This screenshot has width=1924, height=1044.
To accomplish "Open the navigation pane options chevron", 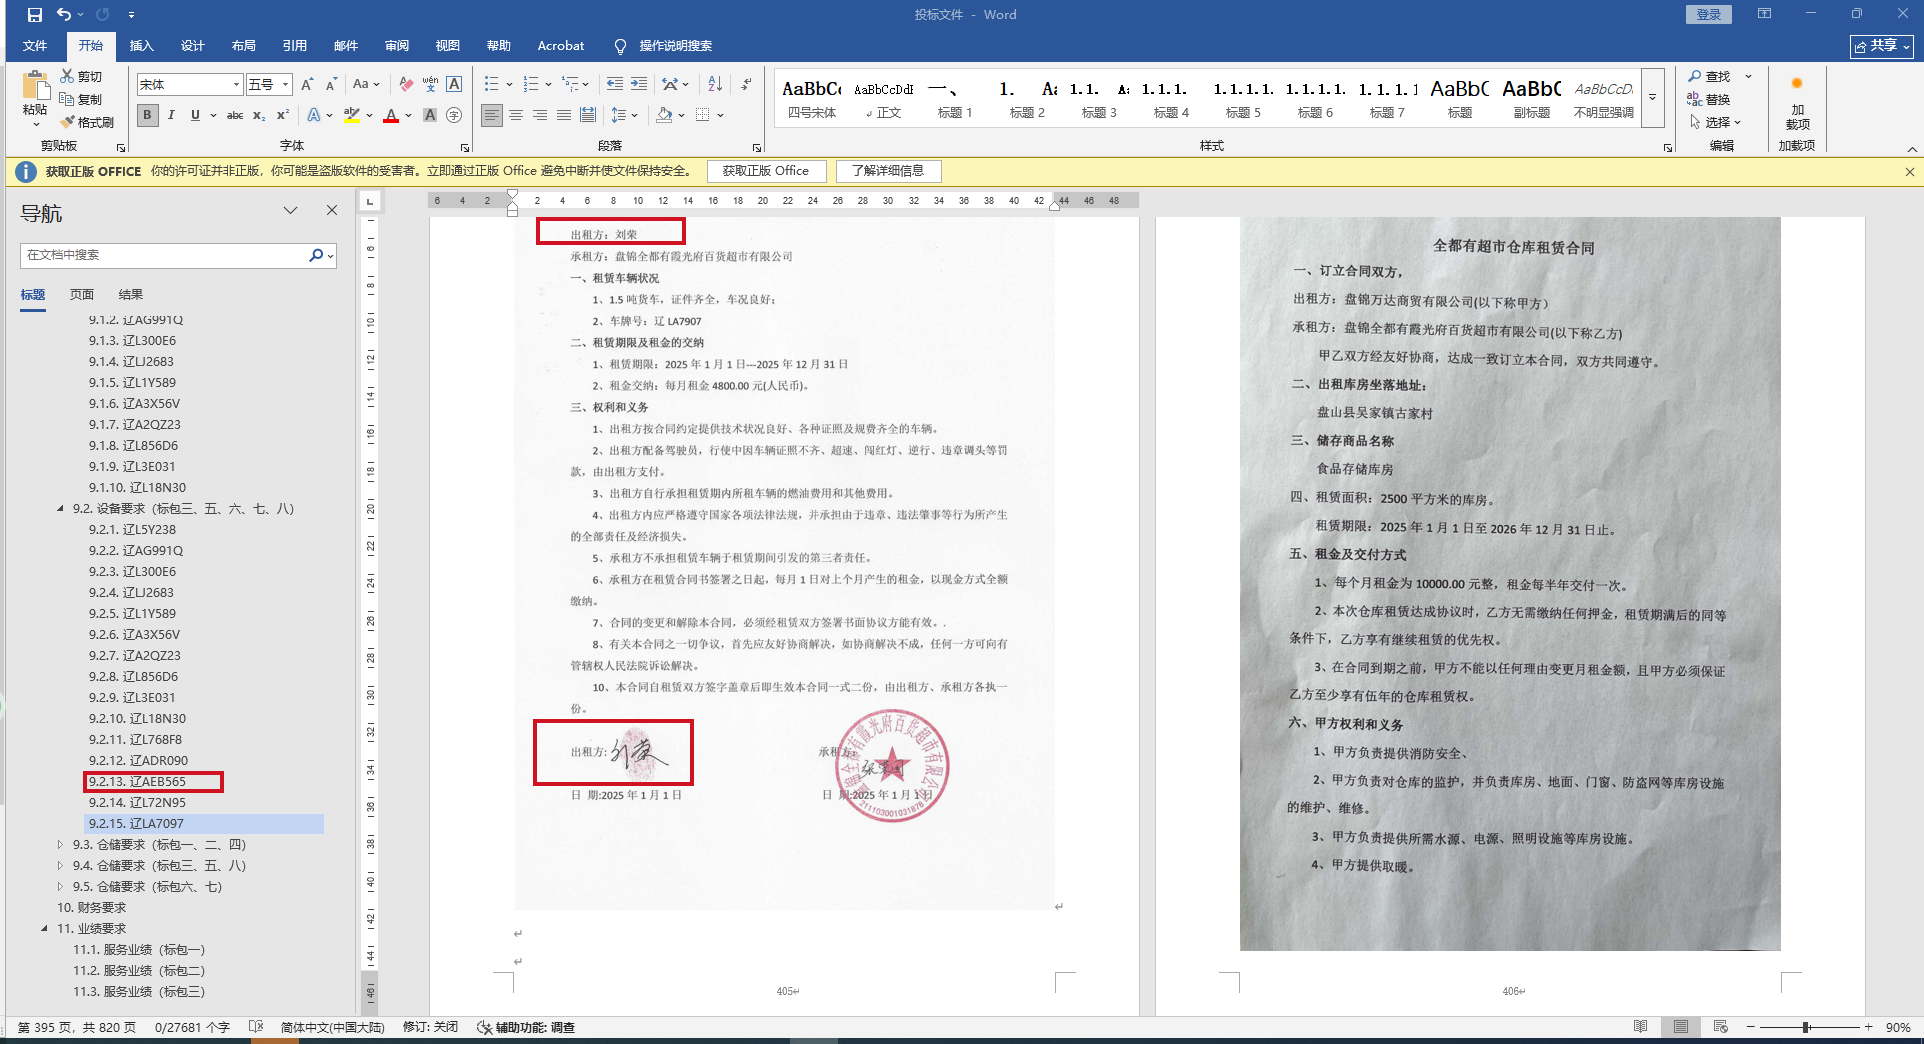I will click(290, 210).
